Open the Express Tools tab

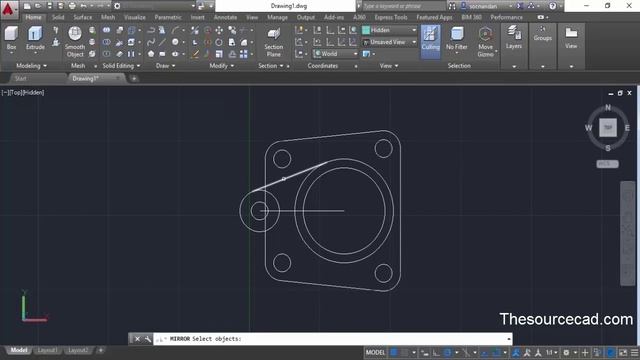pyautogui.click(x=391, y=17)
